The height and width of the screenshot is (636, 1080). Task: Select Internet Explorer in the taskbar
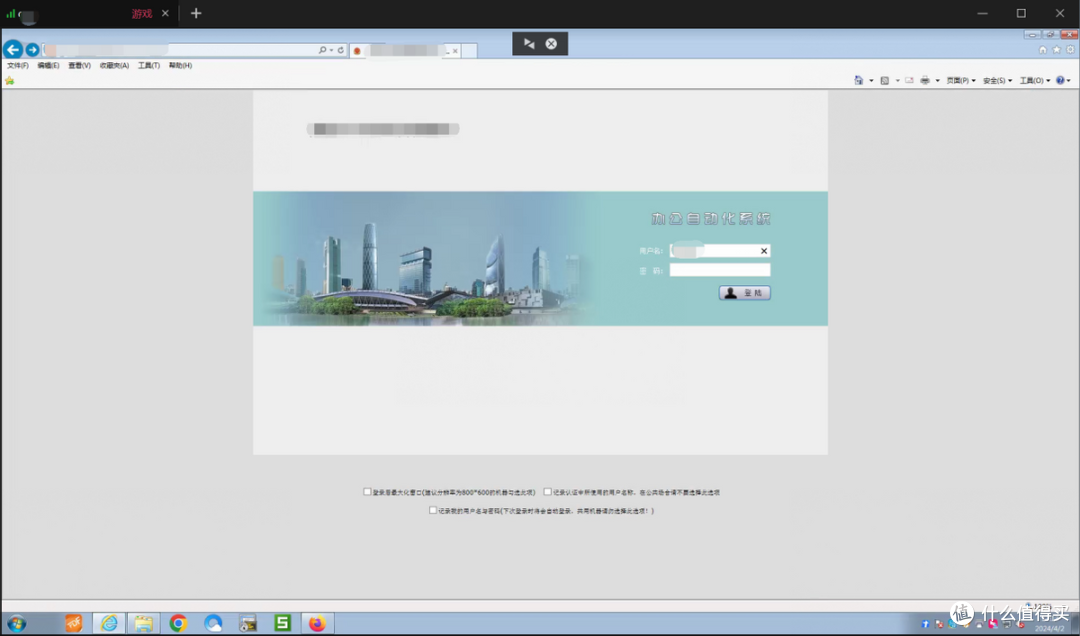point(109,624)
